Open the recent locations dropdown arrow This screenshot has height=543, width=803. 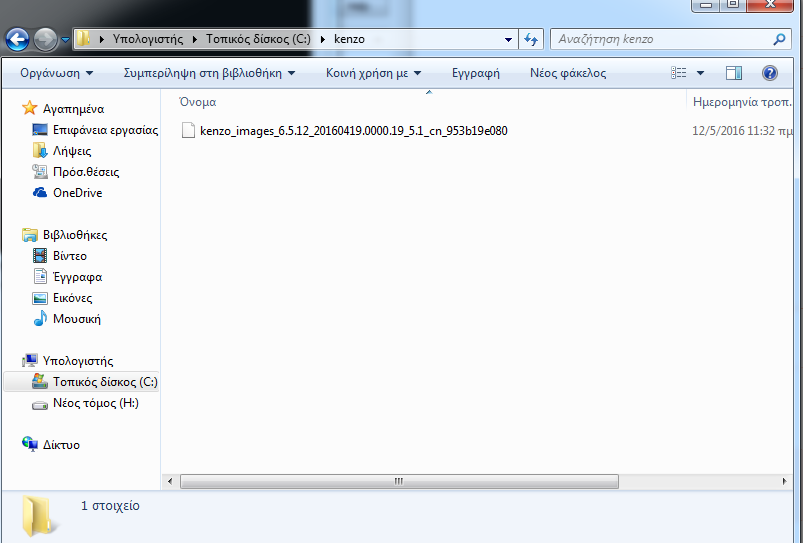[x=65, y=39]
